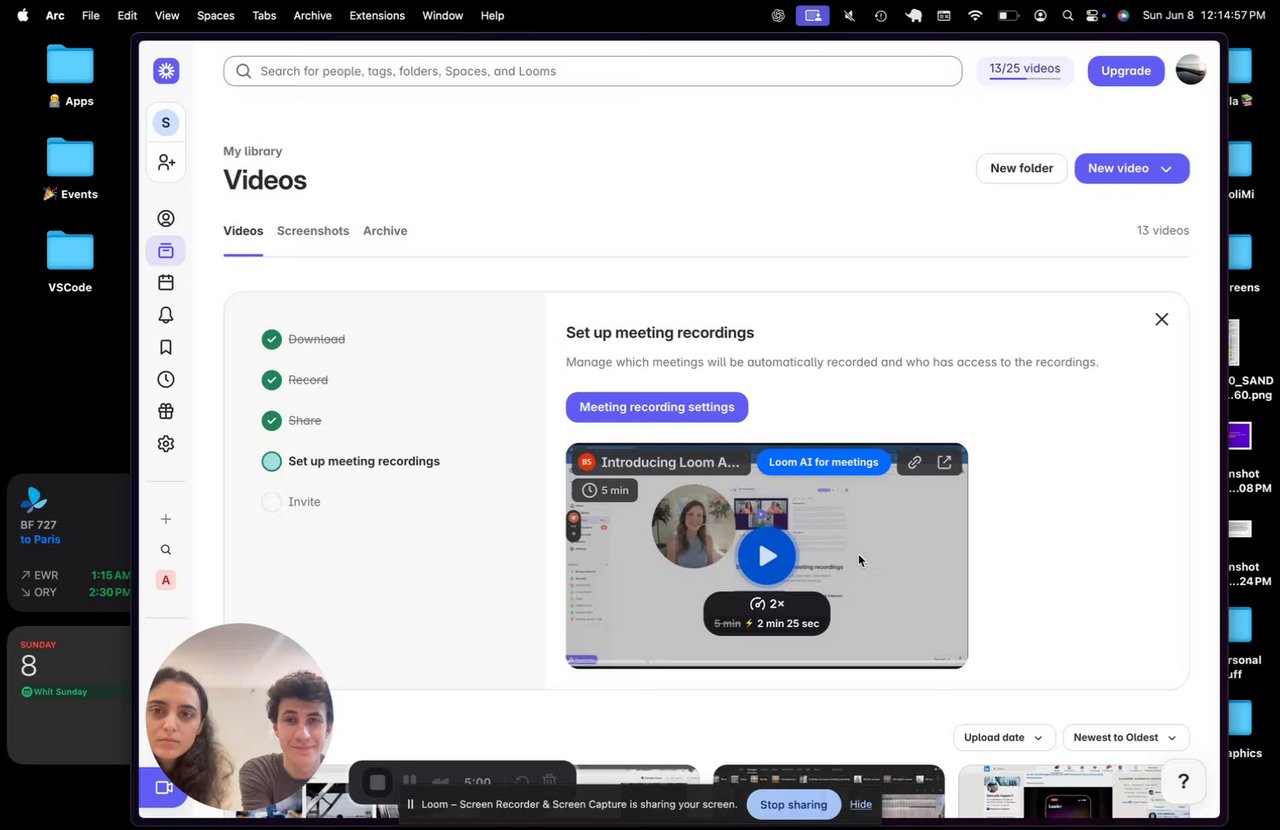Image resolution: width=1280 pixels, height=830 pixels.
Task: Switch to the Screenshots tab
Action: 313,231
